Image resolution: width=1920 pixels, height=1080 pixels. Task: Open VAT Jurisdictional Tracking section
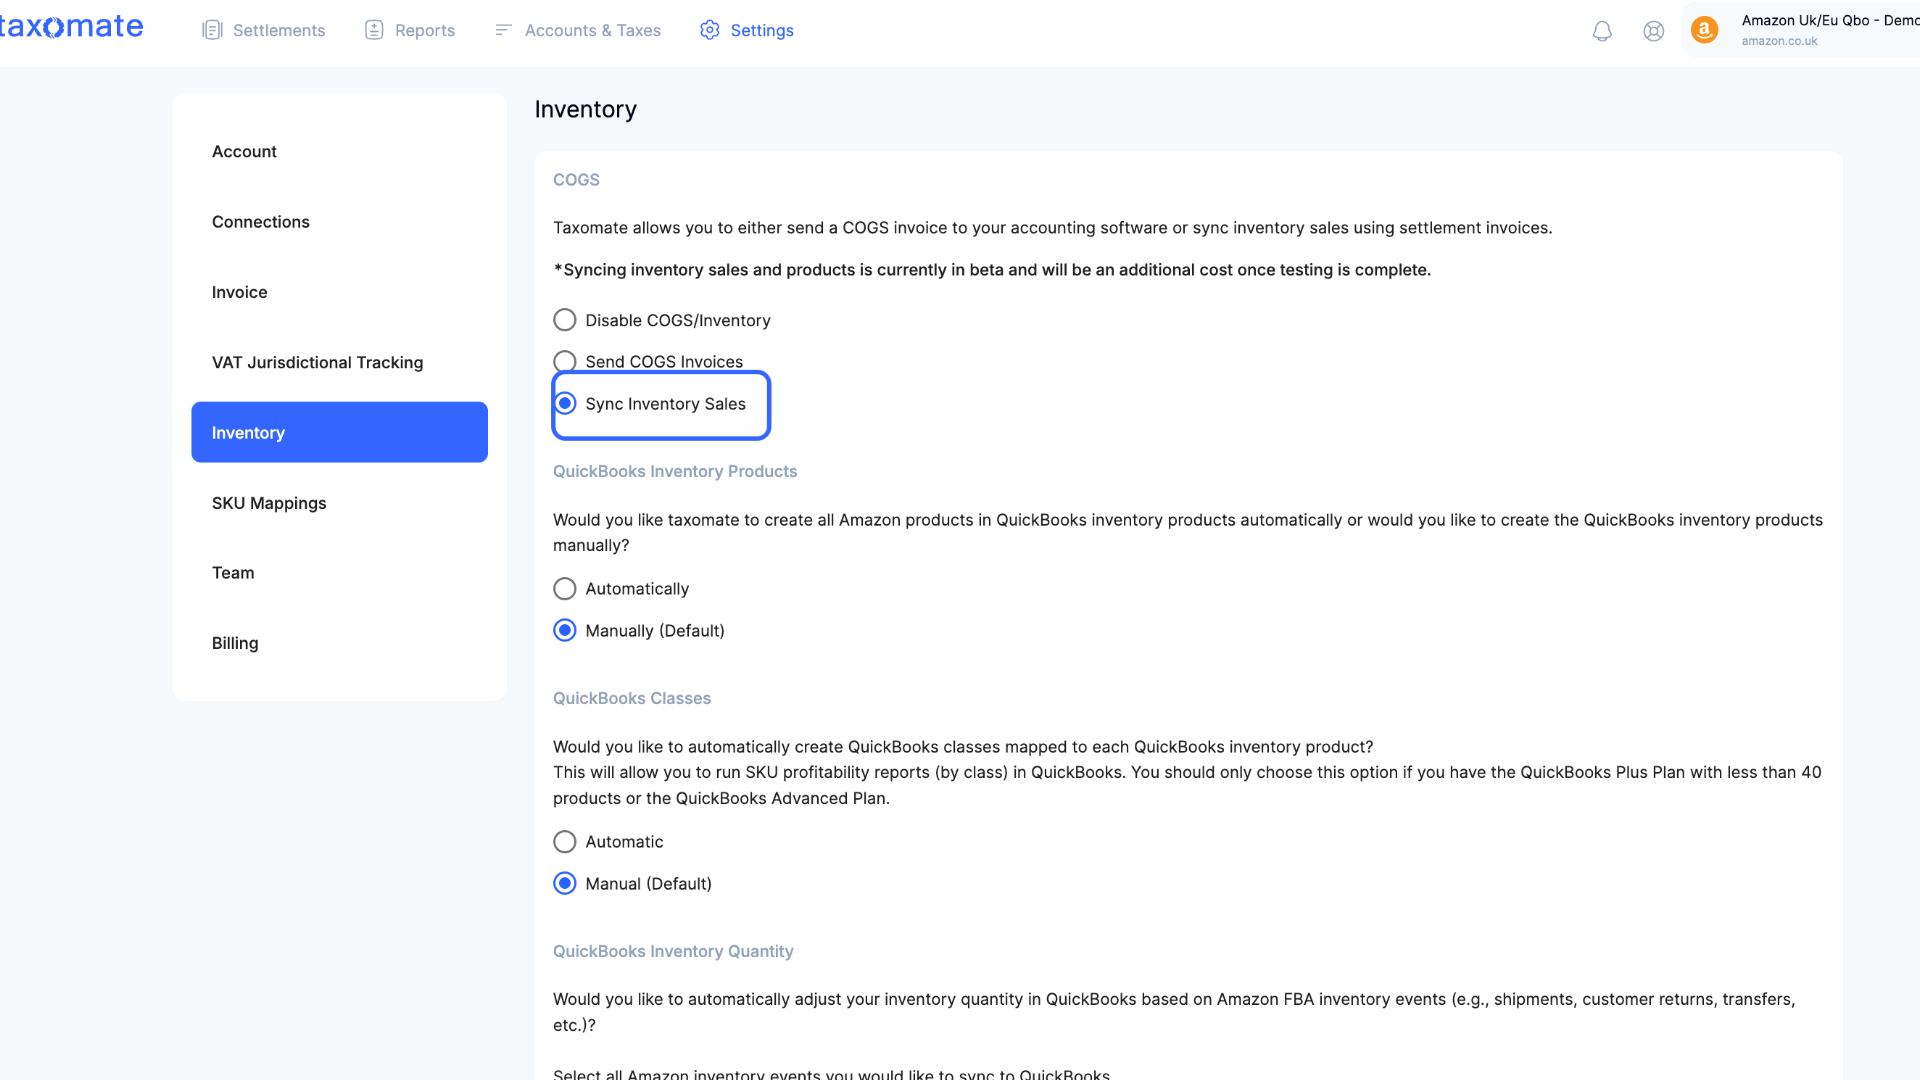[339, 362]
